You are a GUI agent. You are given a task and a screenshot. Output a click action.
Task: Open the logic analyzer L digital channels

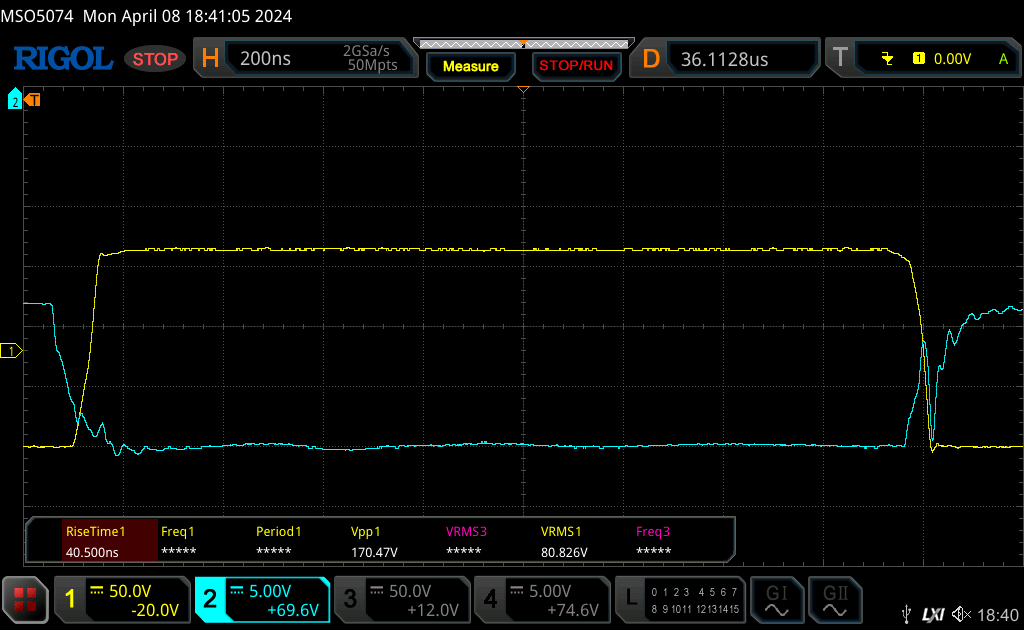point(680,599)
